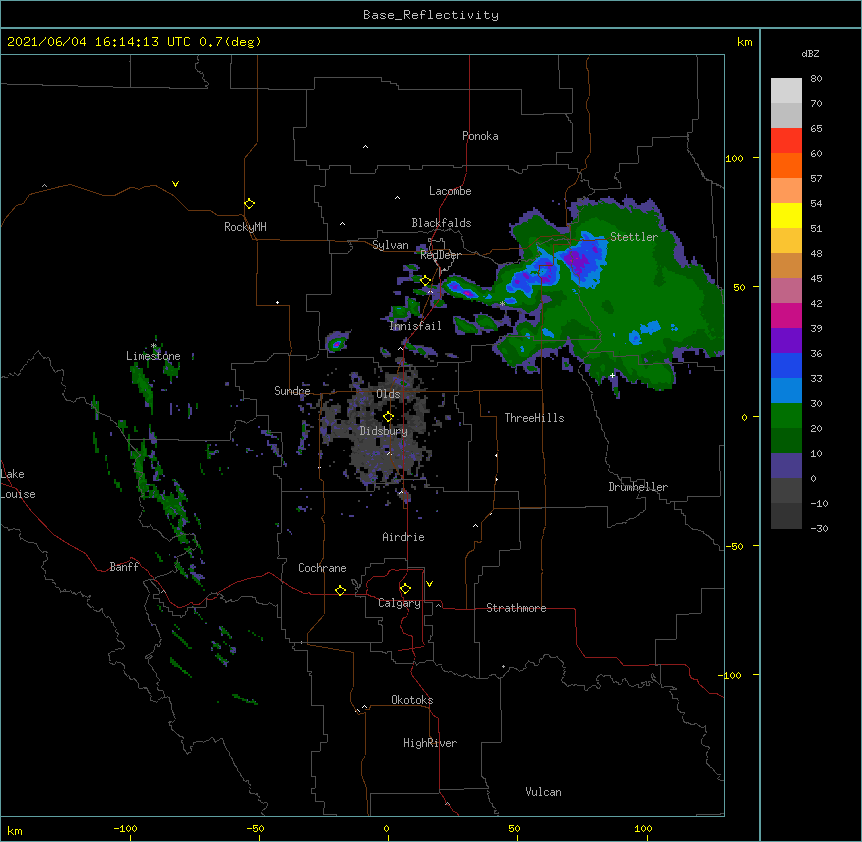Viewport: 862px width, 842px height.
Task: Pick the red 60-65 dBZ legend swatch
Action: pyautogui.click(x=786, y=141)
